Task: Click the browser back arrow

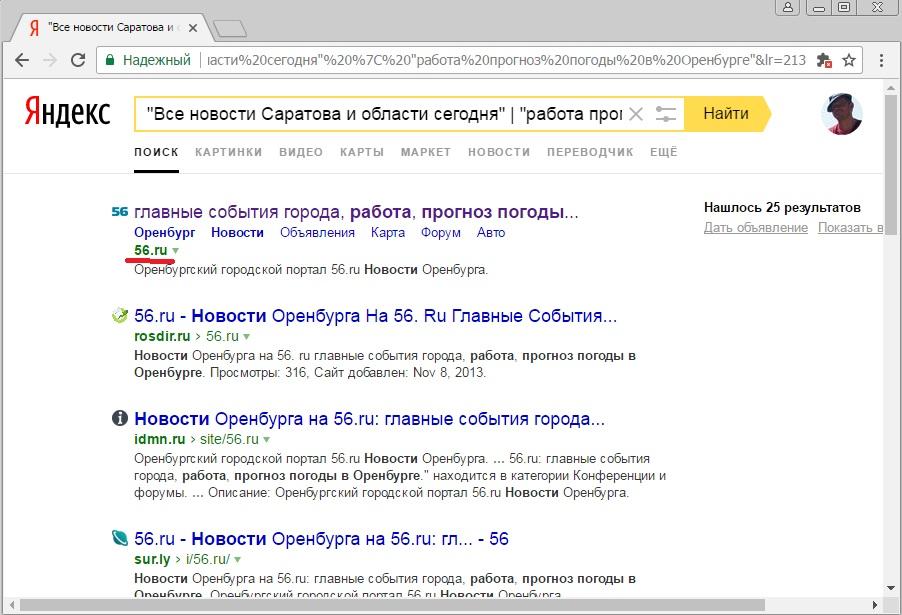Action: tap(22, 60)
